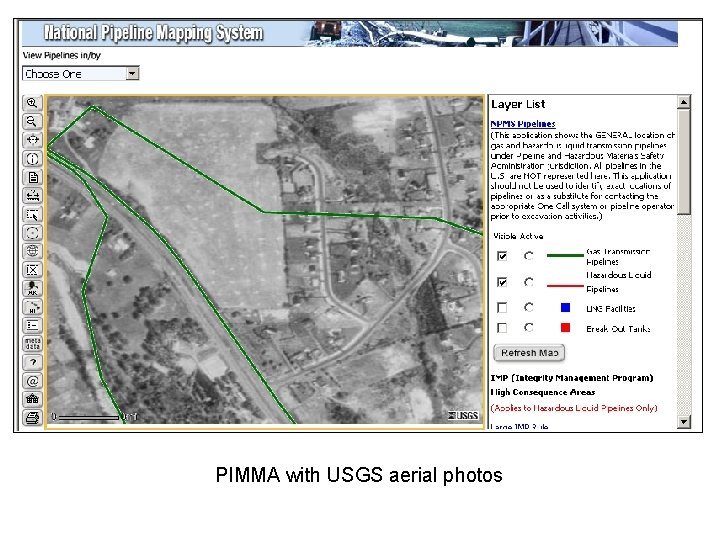Click the Refresh Map button
The width and height of the screenshot is (720, 540).
tap(529, 353)
